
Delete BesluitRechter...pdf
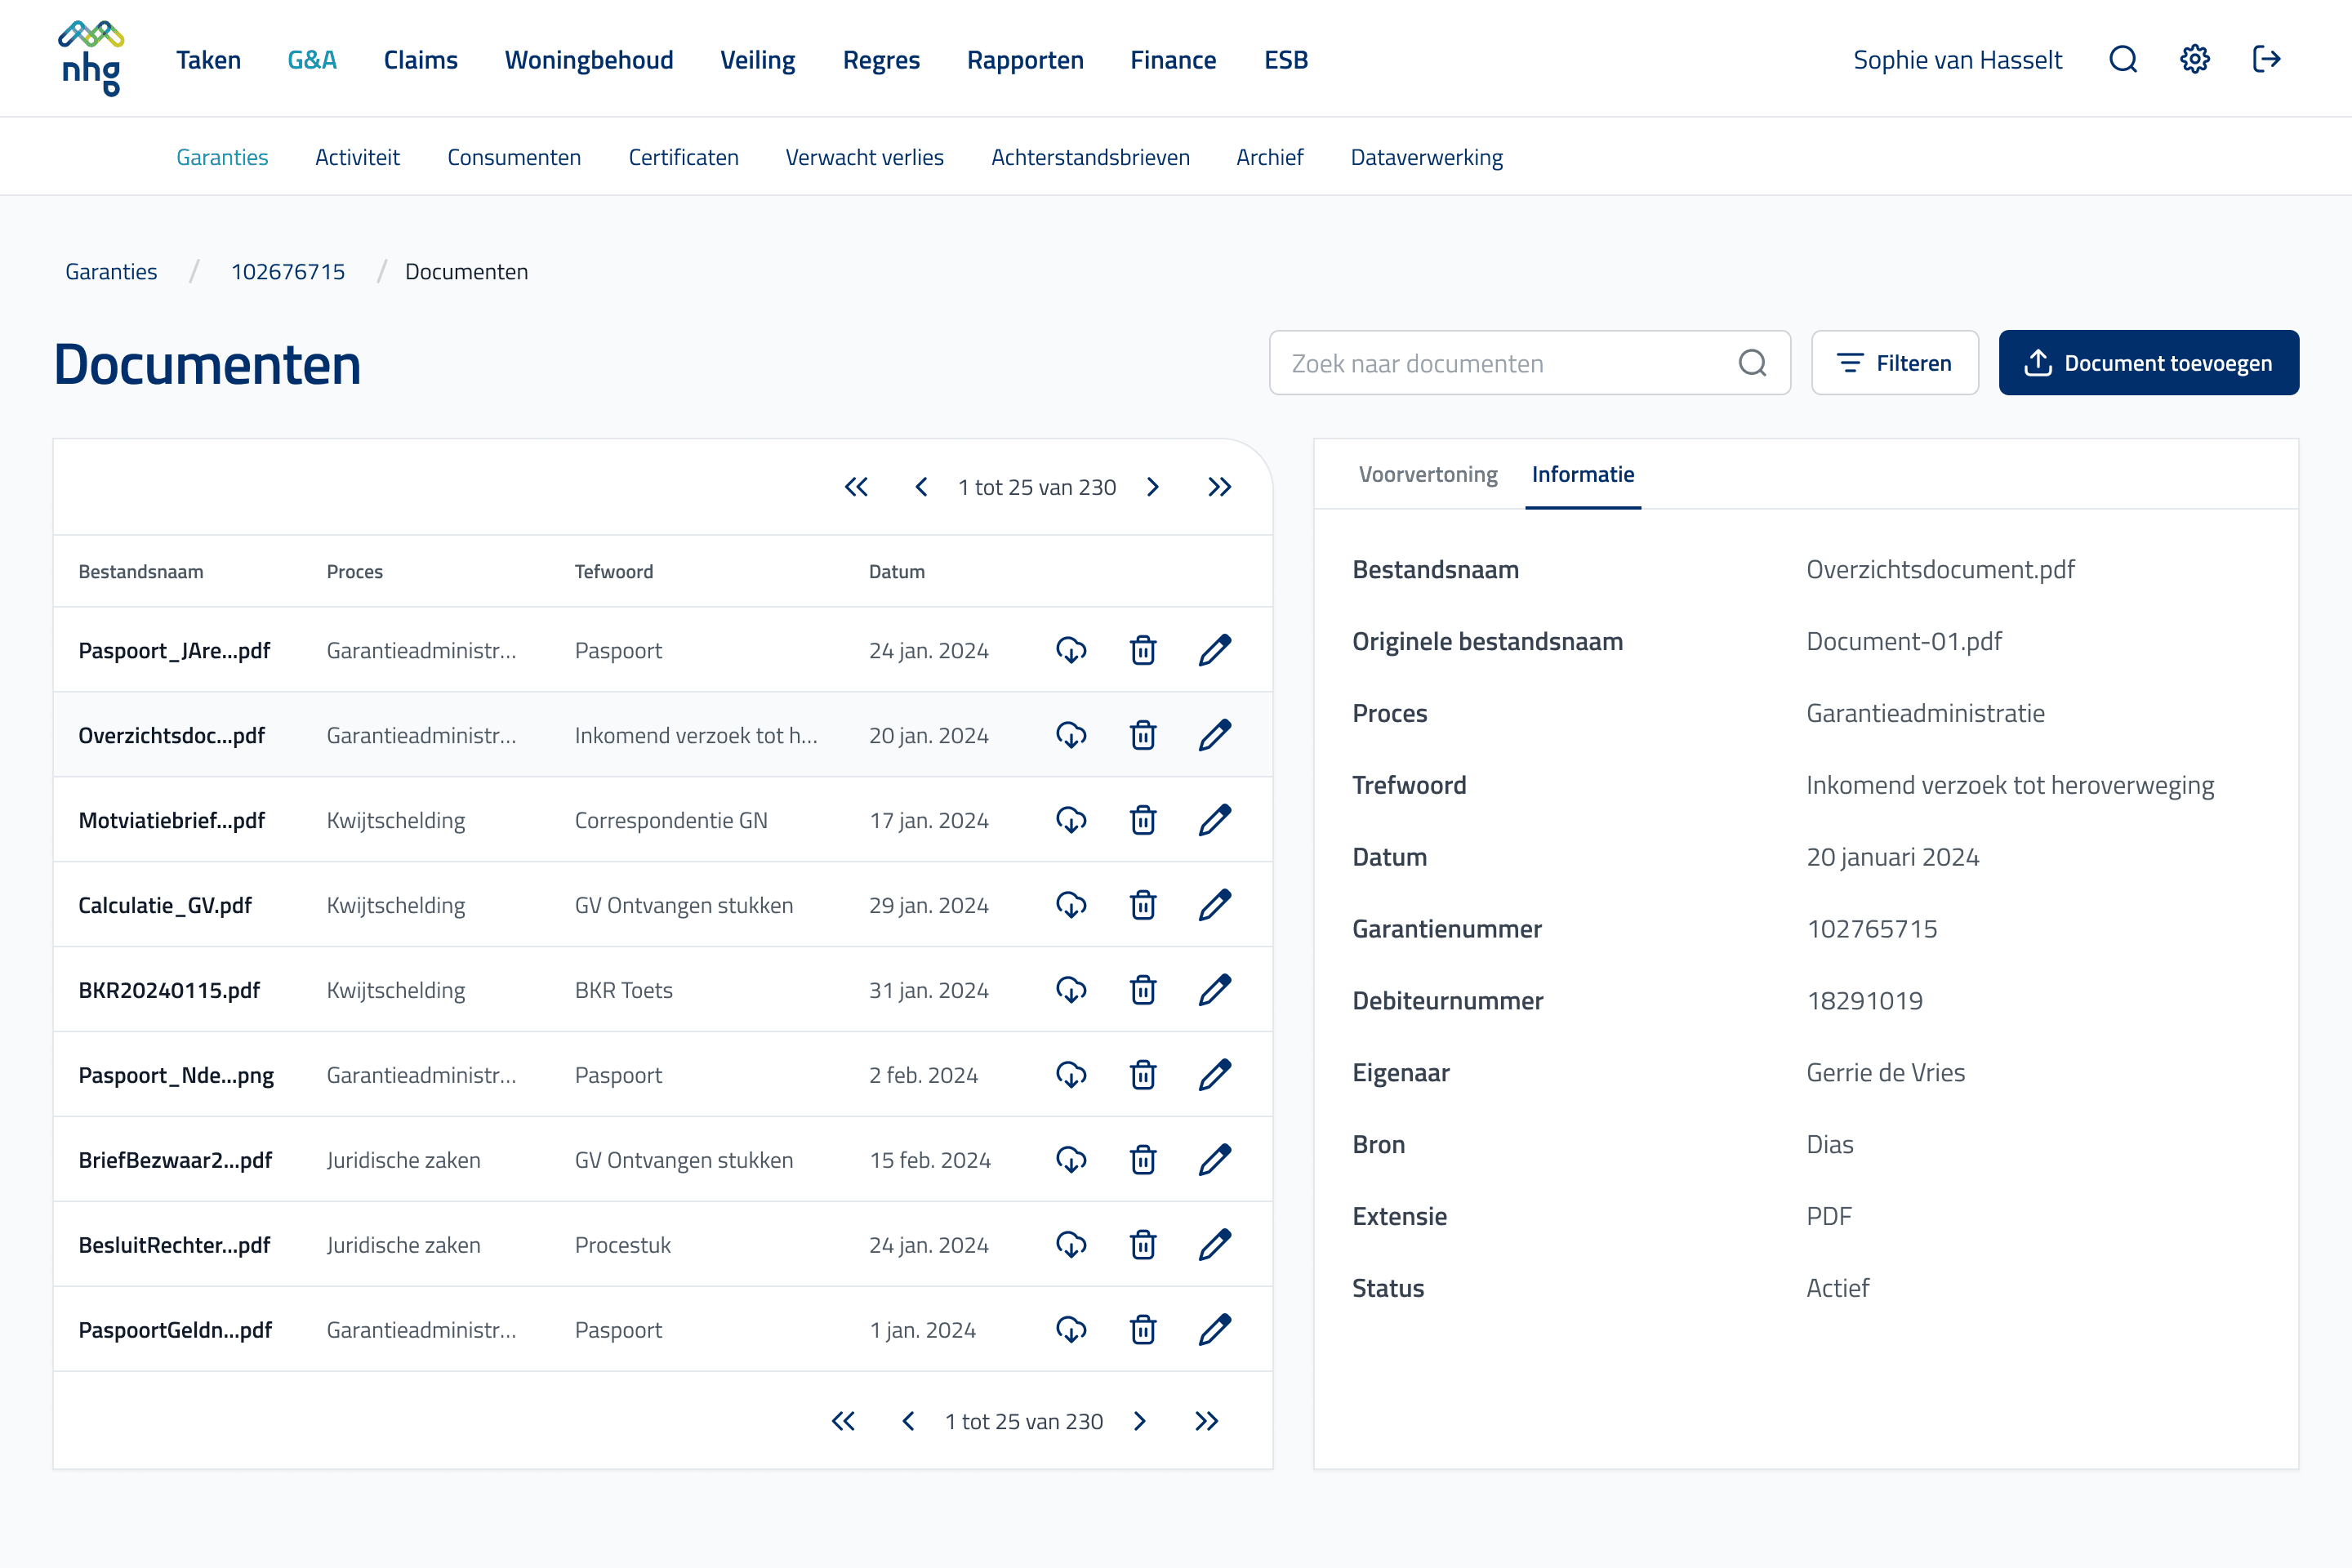(1143, 1245)
